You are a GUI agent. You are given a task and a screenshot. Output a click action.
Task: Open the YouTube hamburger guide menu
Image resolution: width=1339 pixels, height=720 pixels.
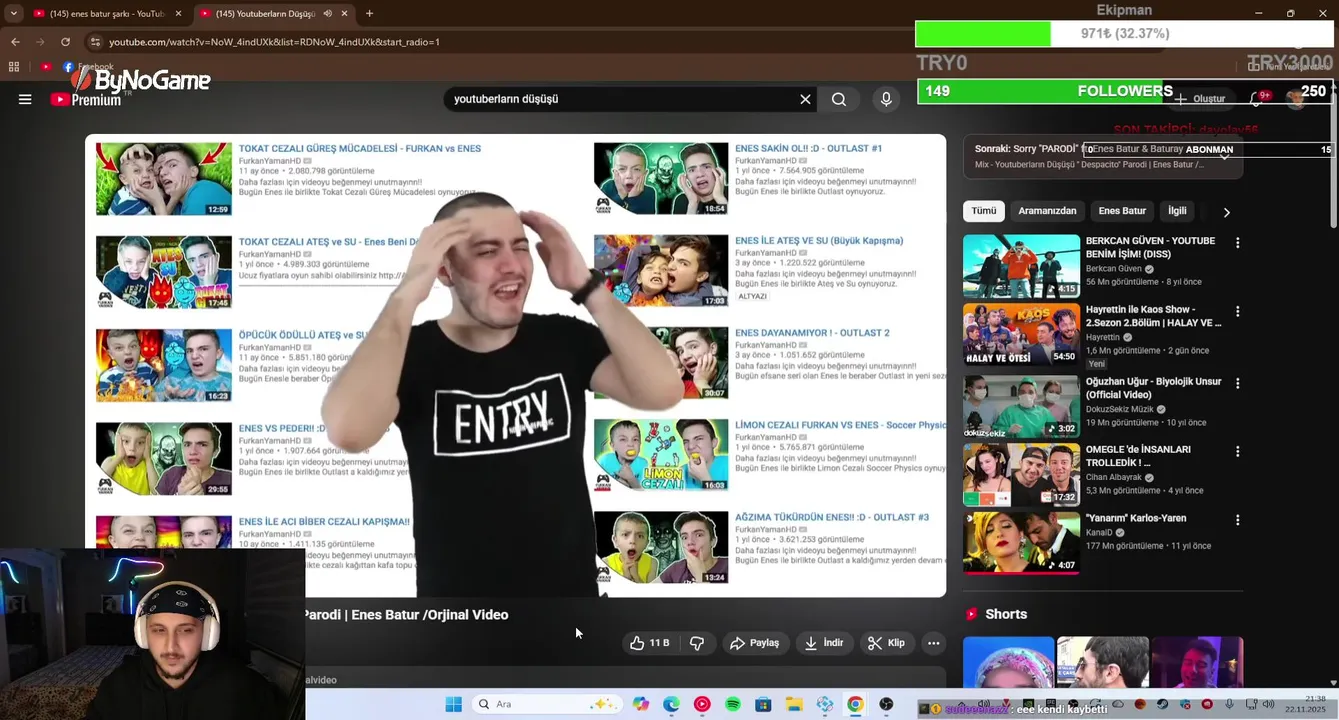[25, 99]
